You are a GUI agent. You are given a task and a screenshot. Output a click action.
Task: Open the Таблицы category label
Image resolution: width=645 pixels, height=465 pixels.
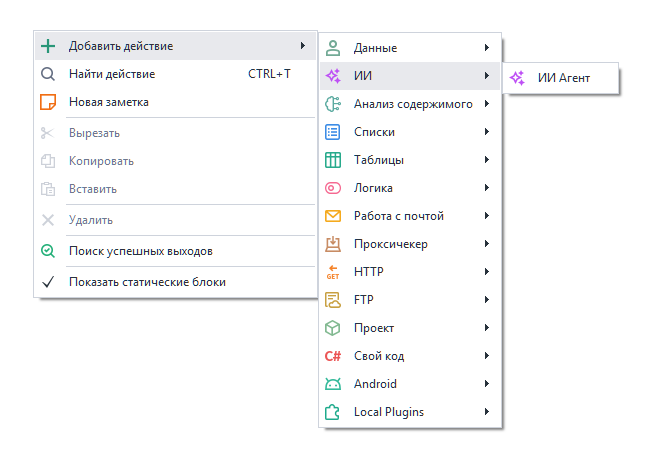coord(379,160)
